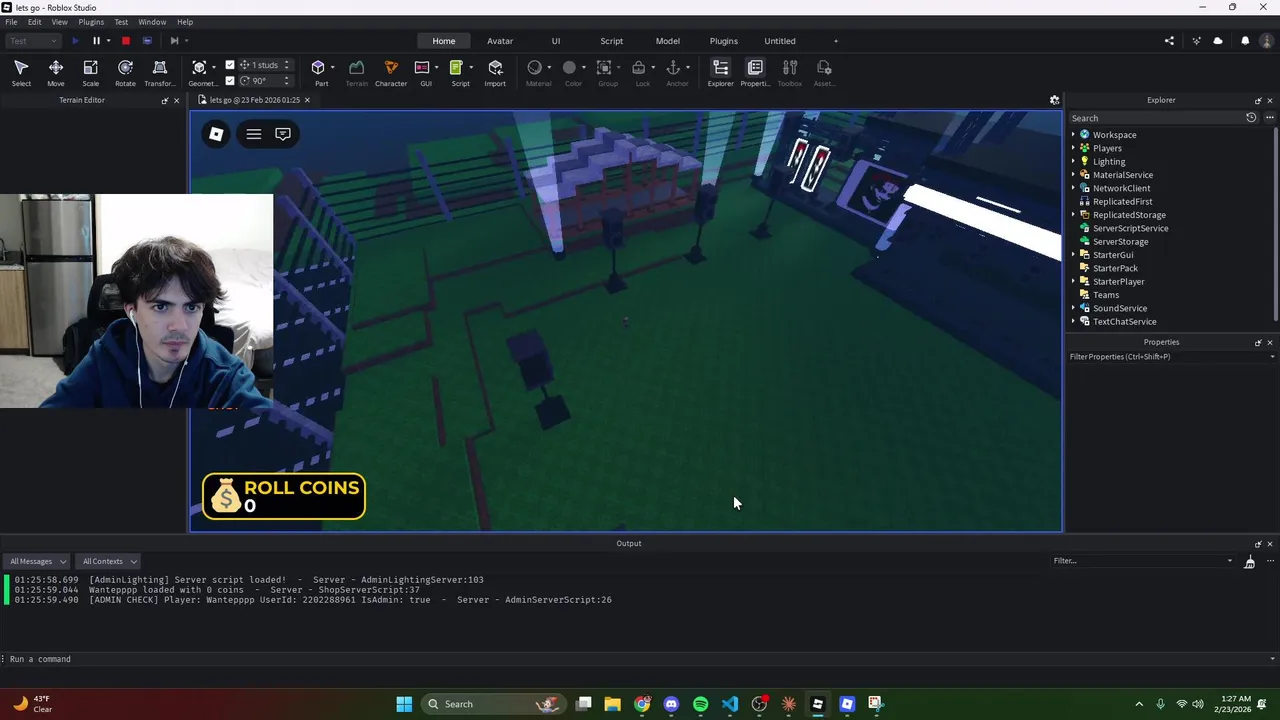Image resolution: width=1280 pixels, height=720 pixels.
Task: Open the Geometry tool dropdown arrow
Action: (x=215, y=68)
